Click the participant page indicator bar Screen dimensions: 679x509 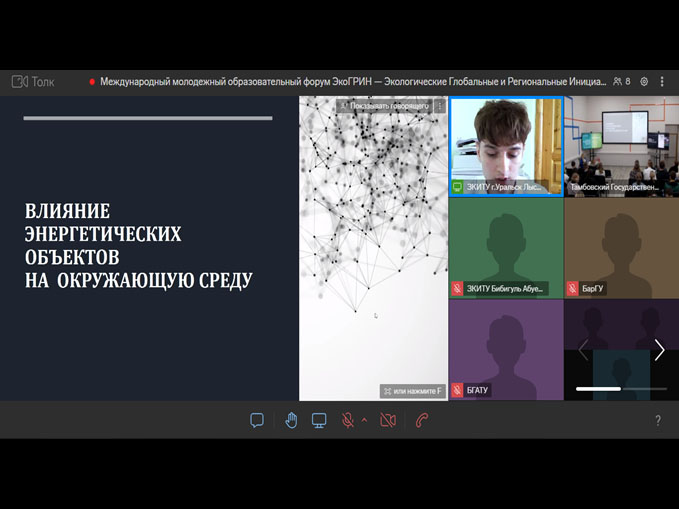(x=621, y=388)
